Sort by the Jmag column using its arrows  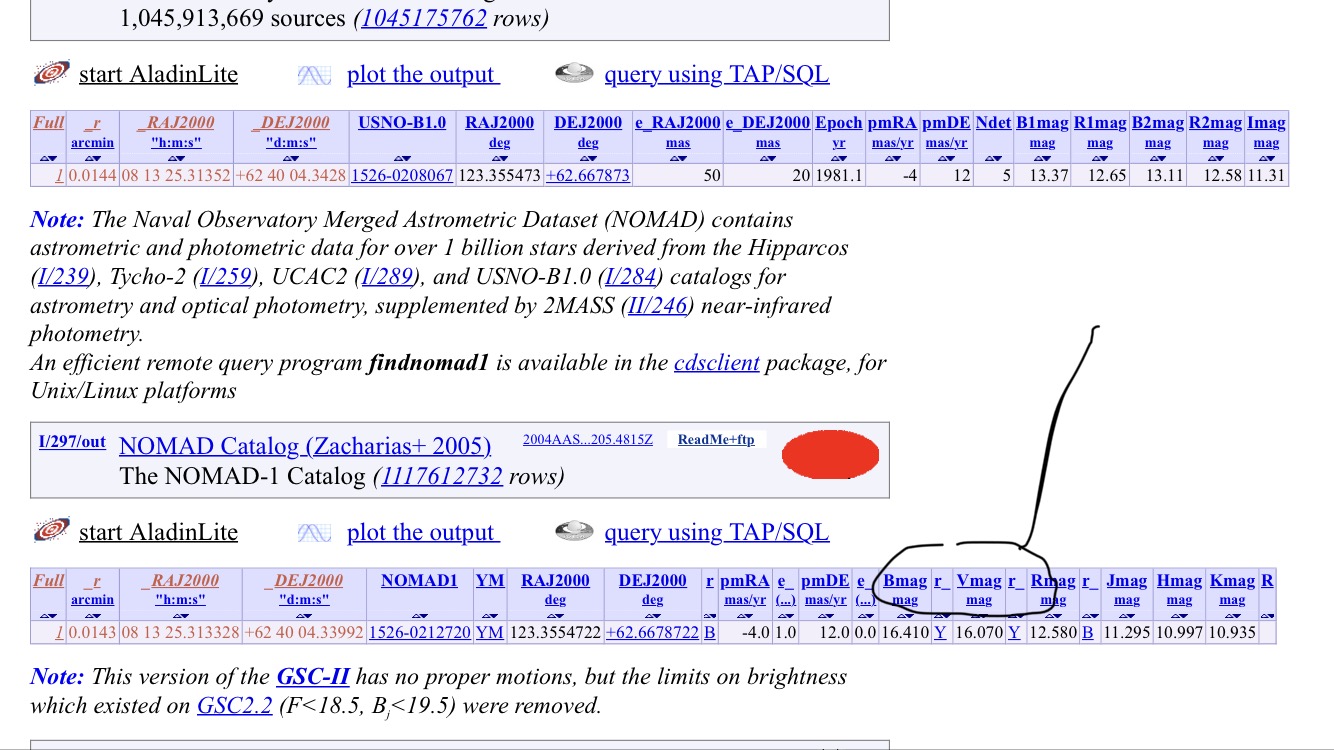pos(1126,616)
